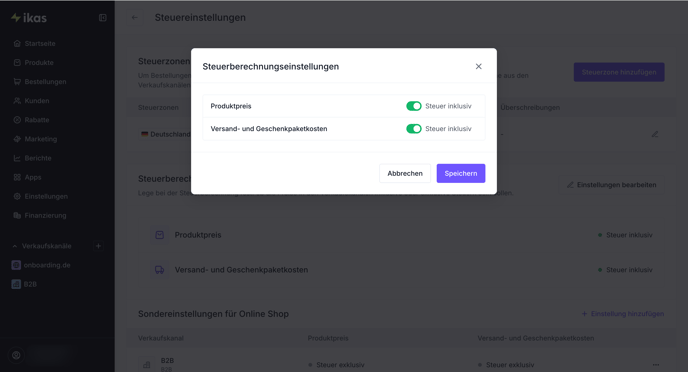The height and width of the screenshot is (372, 688).
Task: Open the help icon at sidebar bottom
Action: point(16,355)
